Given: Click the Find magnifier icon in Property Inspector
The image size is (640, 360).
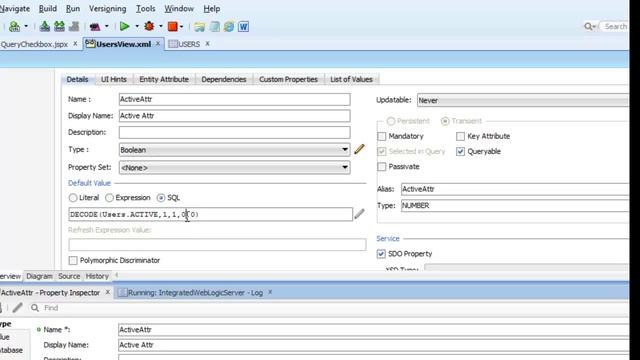Looking at the screenshot, I should click(x=35, y=308).
